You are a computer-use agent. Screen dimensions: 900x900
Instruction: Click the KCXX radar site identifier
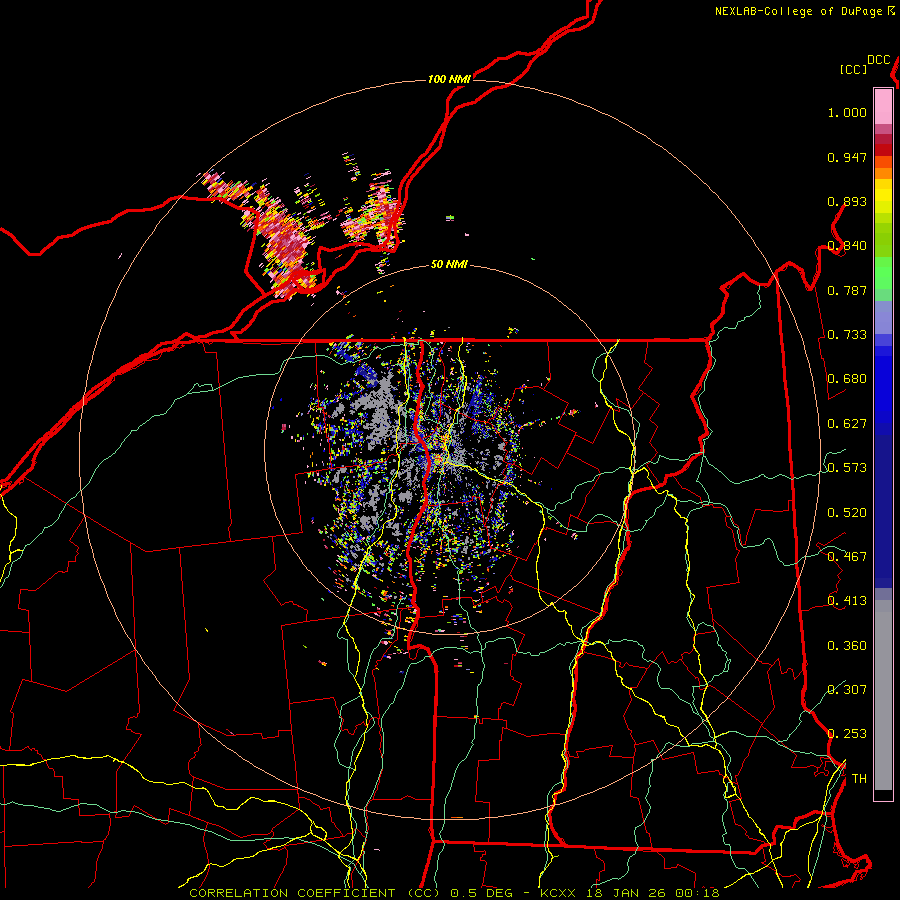[x=557, y=893]
